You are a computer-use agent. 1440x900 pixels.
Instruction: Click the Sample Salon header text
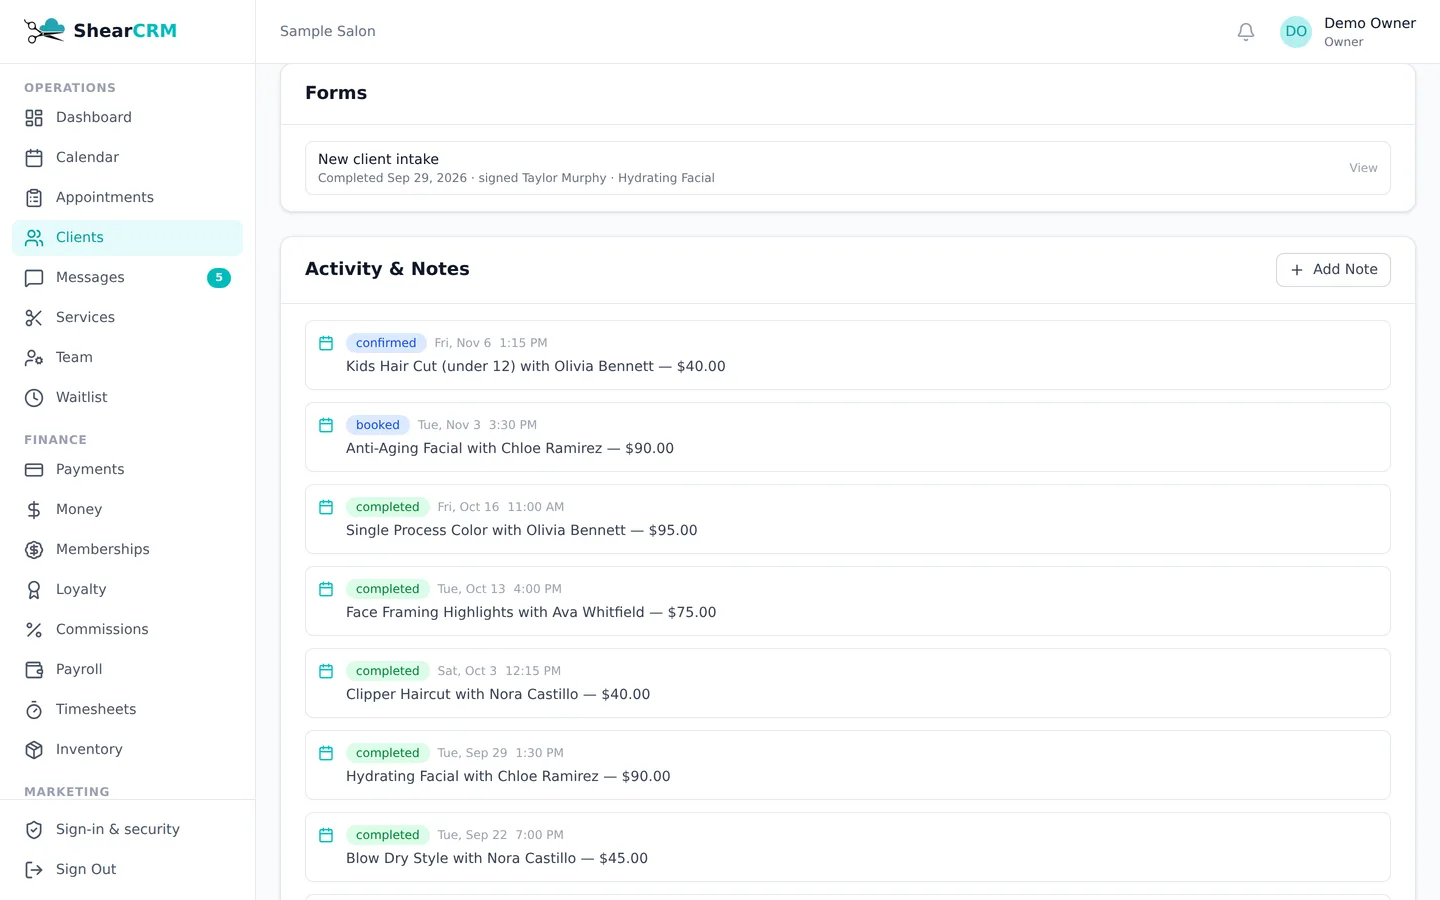(328, 32)
